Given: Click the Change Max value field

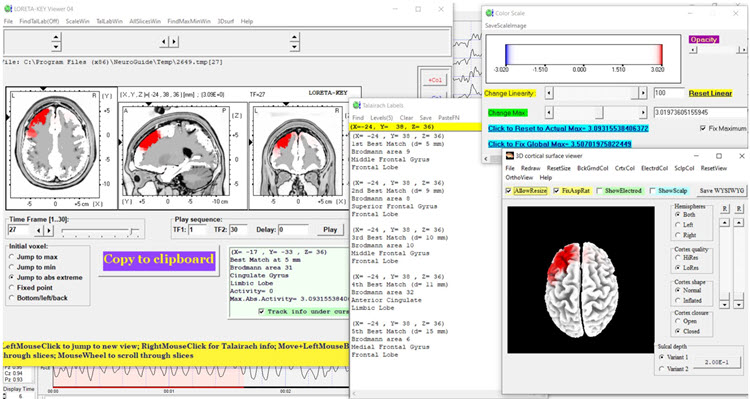Looking at the screenshot, I should pos(700,112).
